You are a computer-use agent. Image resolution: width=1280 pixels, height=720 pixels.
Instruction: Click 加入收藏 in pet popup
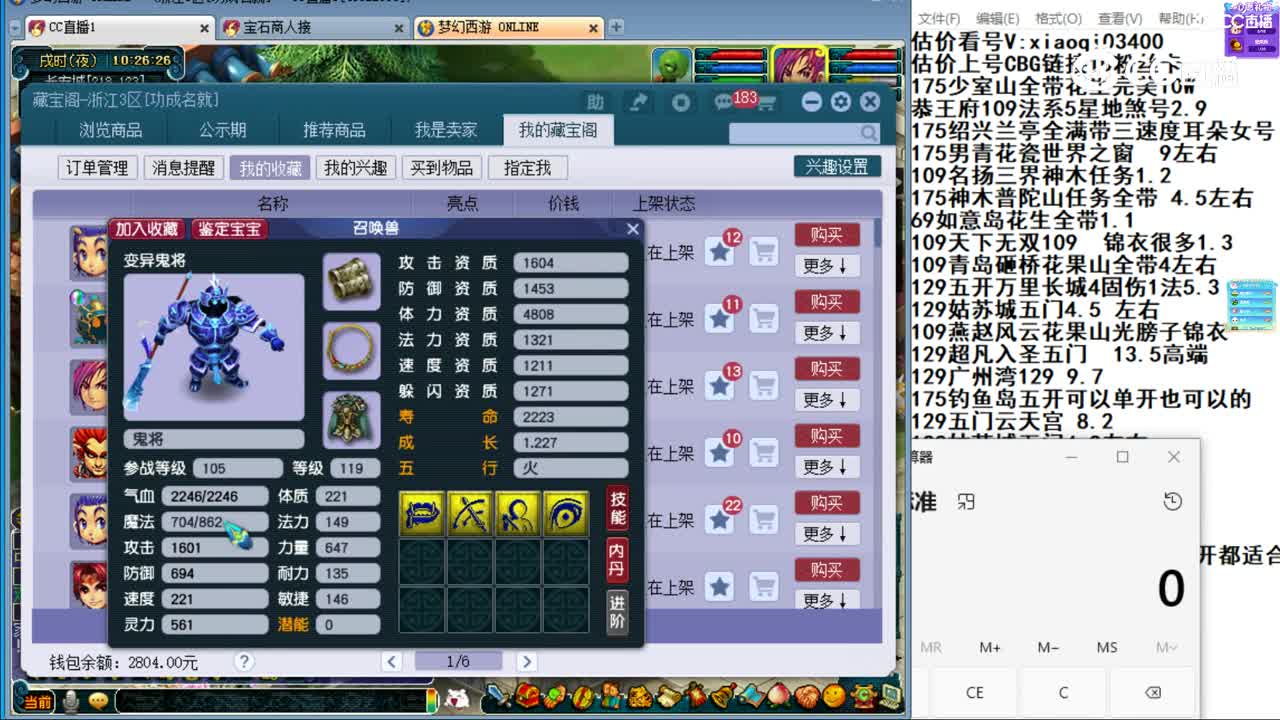tap(147, 229)
